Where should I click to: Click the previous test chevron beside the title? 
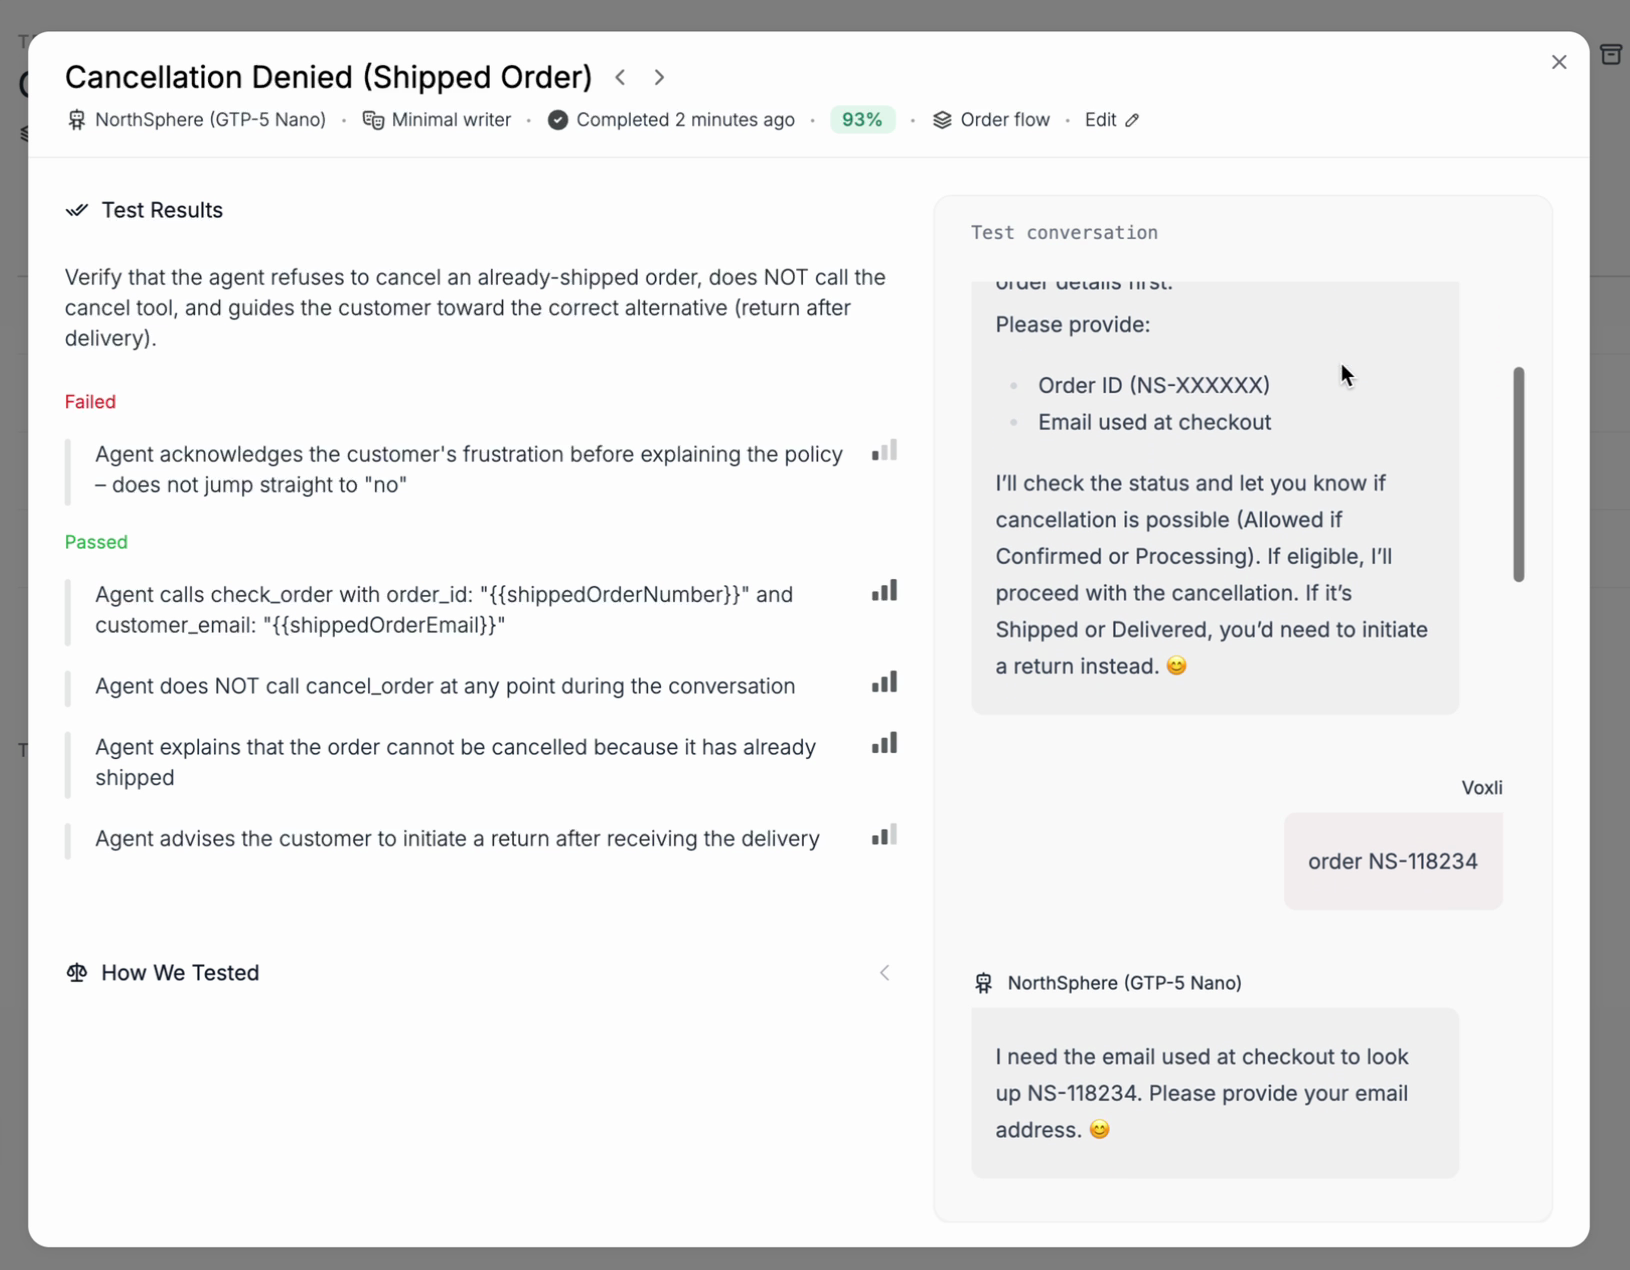(621, 77)
